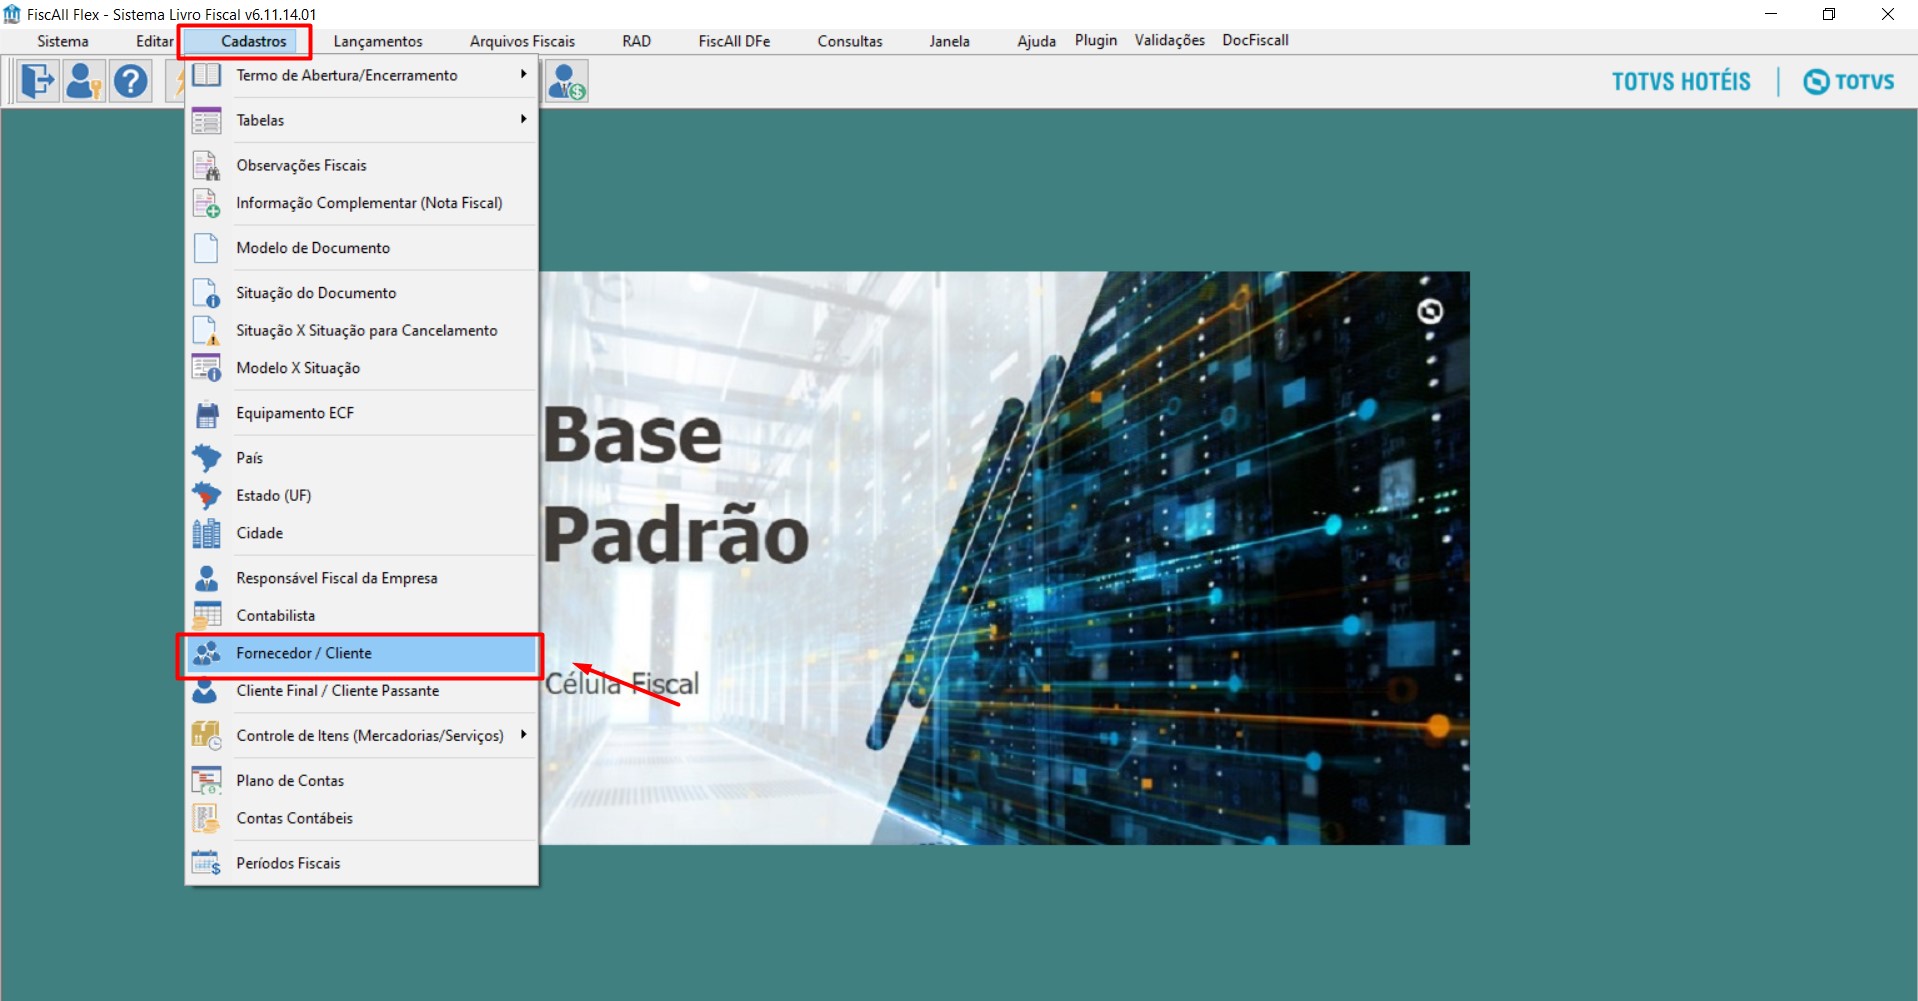Open the Ajuda menu
Image resolution: width=1918 pixels, height=1001 pixels.
click(x=1036, y=41)
